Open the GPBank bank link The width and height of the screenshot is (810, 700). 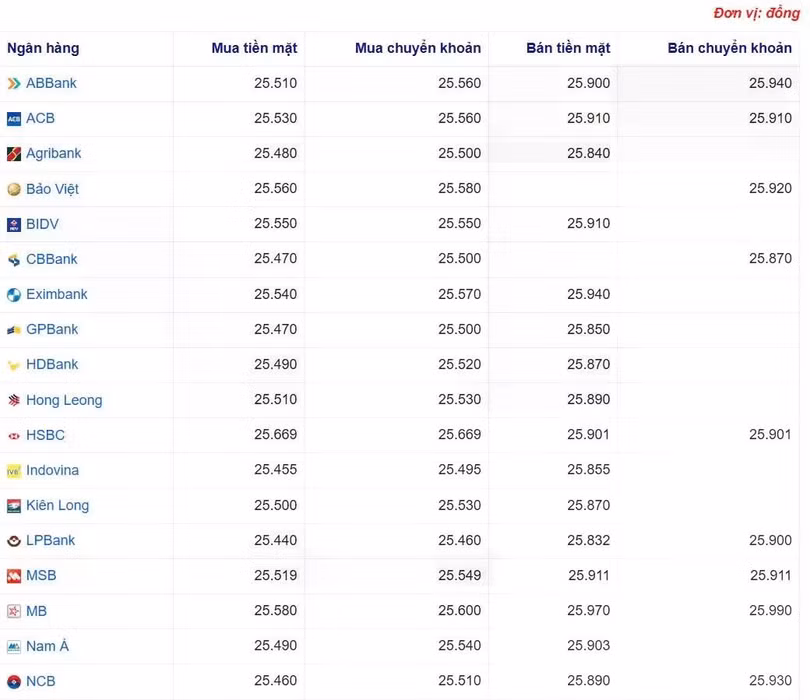pyautogui.click(x=52, y=329)
